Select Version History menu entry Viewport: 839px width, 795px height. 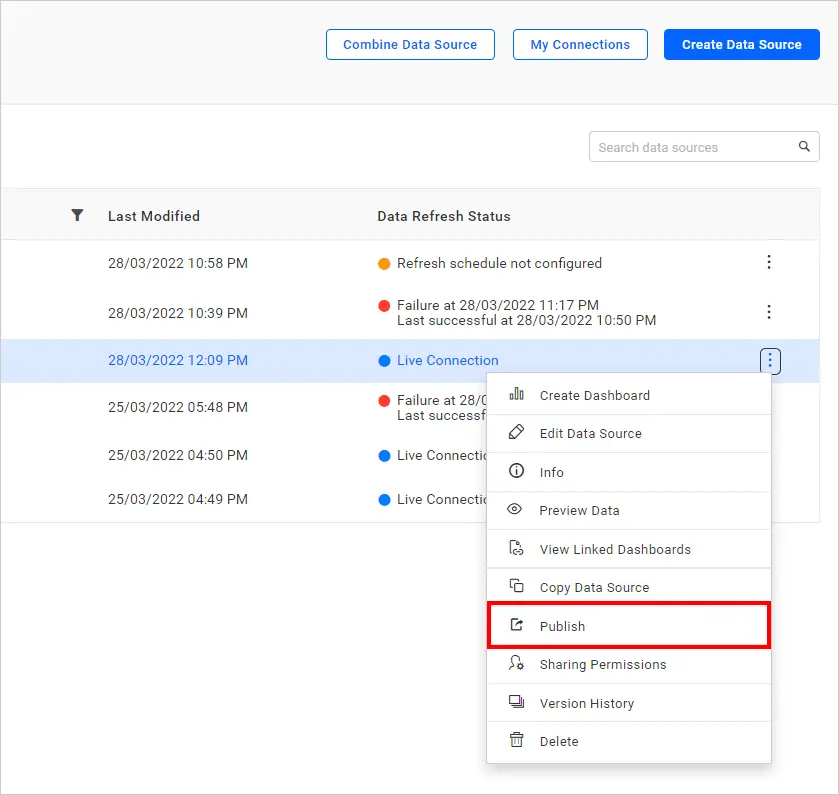point(629,703)
